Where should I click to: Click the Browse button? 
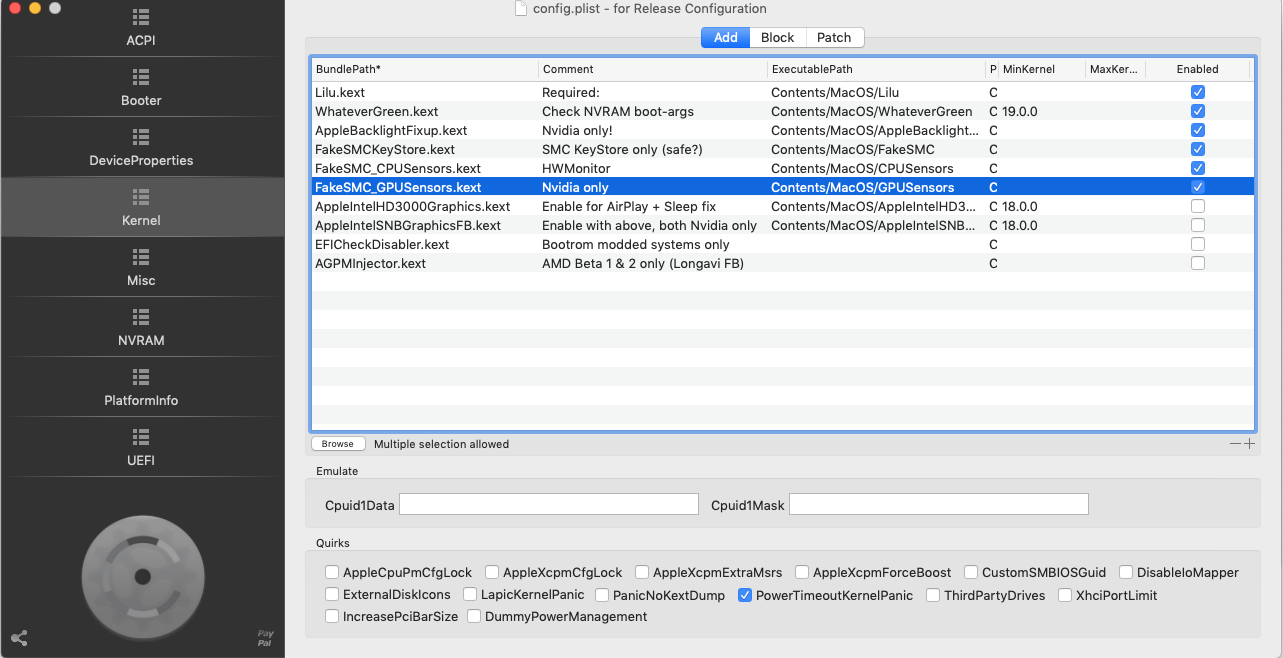pos(338,444)
